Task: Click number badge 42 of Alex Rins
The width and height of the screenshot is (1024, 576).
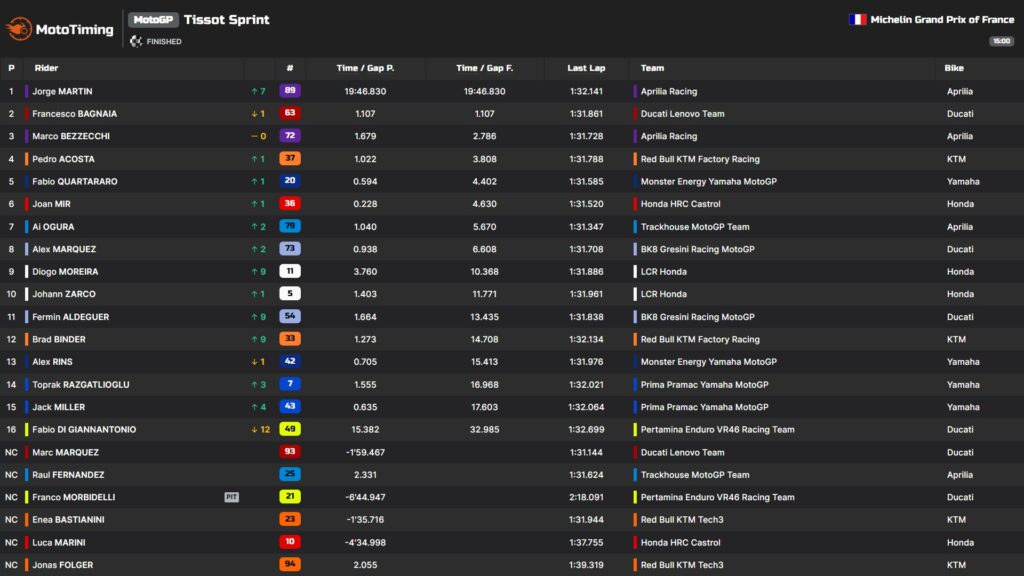Action: tap(290, 361)
